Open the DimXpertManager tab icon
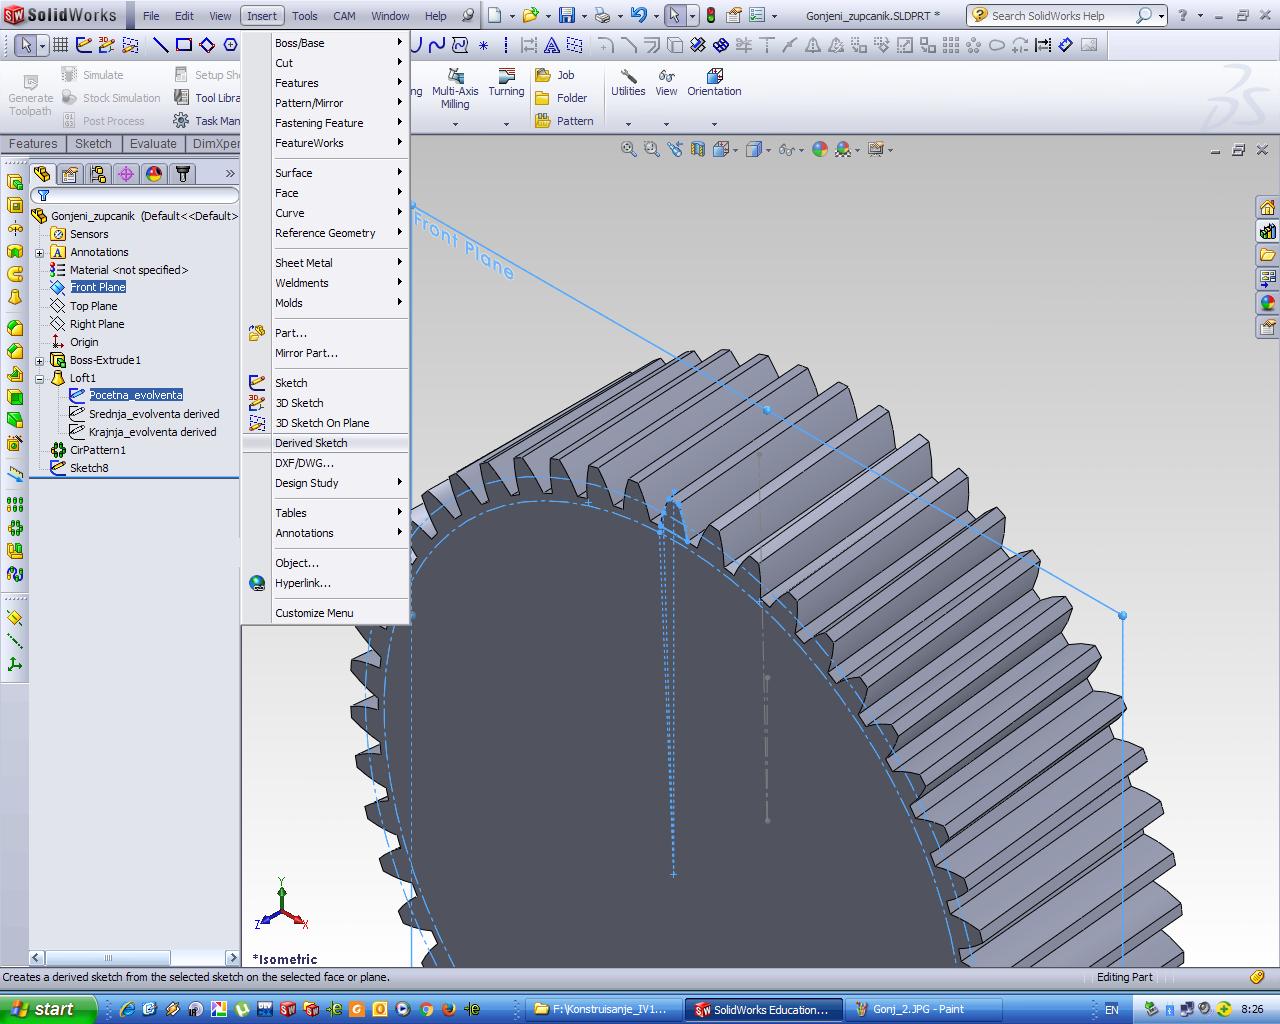 coord(126,174)
